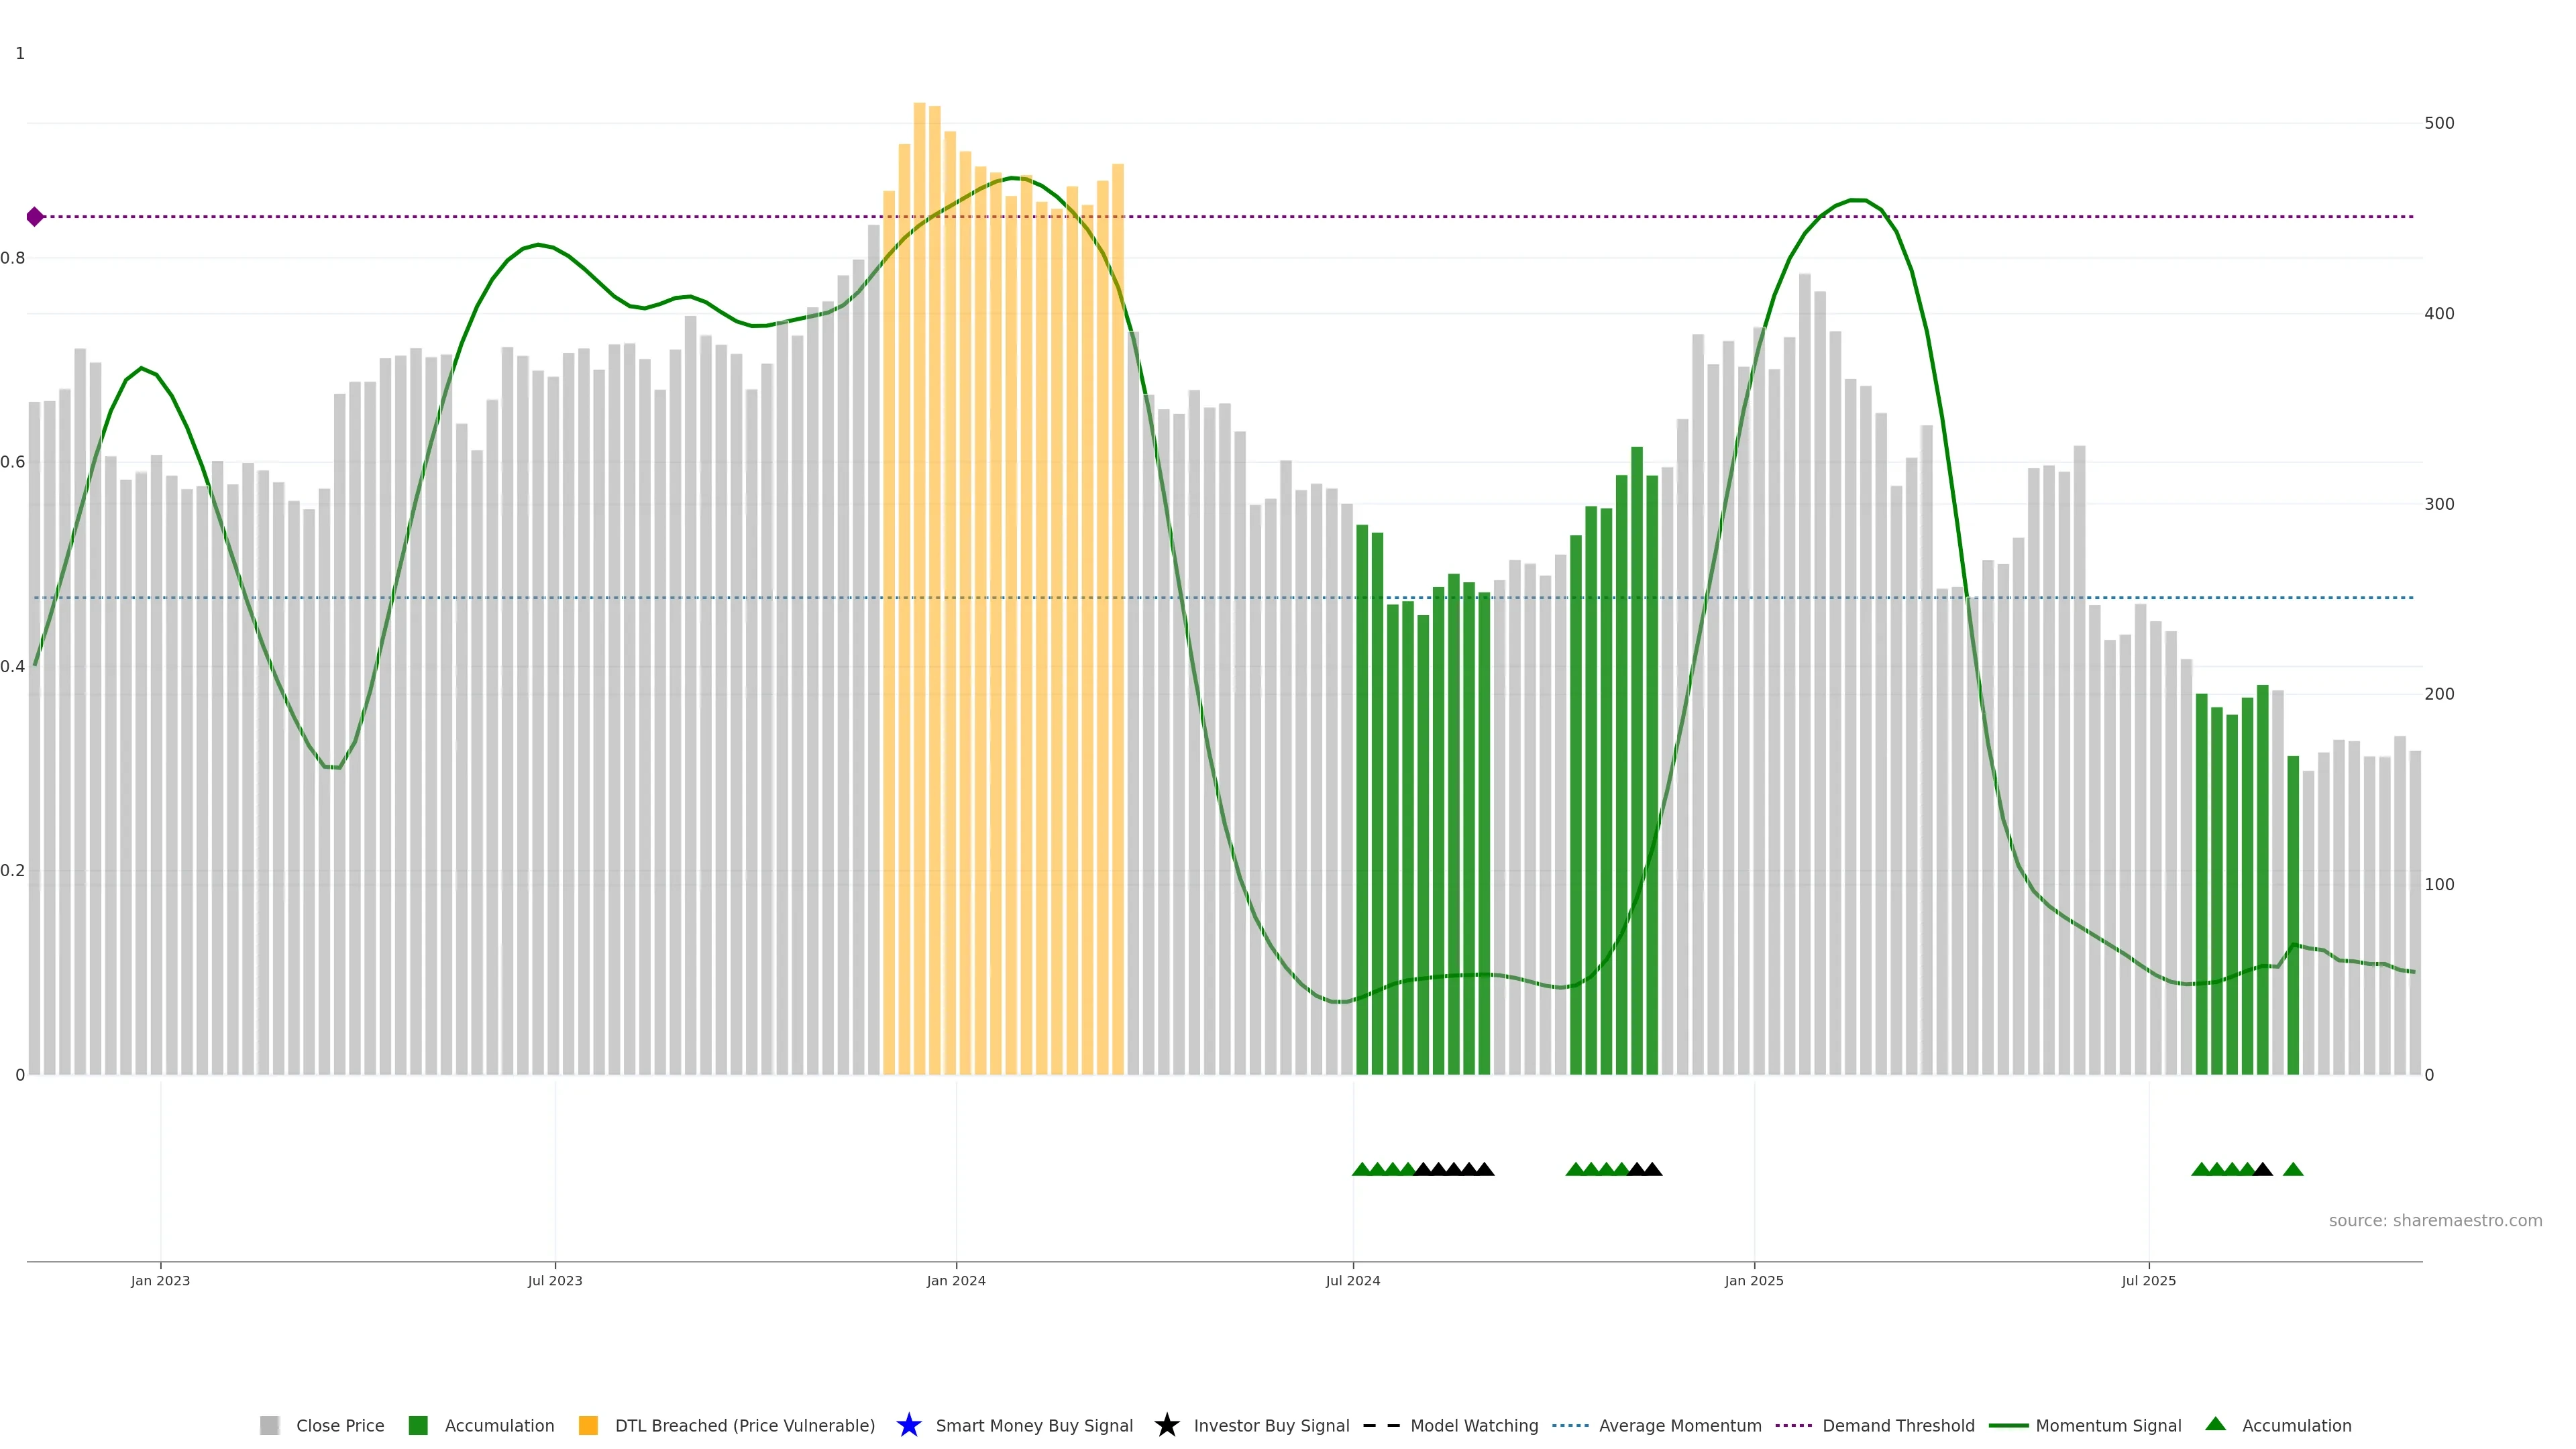
Task: Click the Average Momentum dotted line icon
Action: point(1570,1425)
